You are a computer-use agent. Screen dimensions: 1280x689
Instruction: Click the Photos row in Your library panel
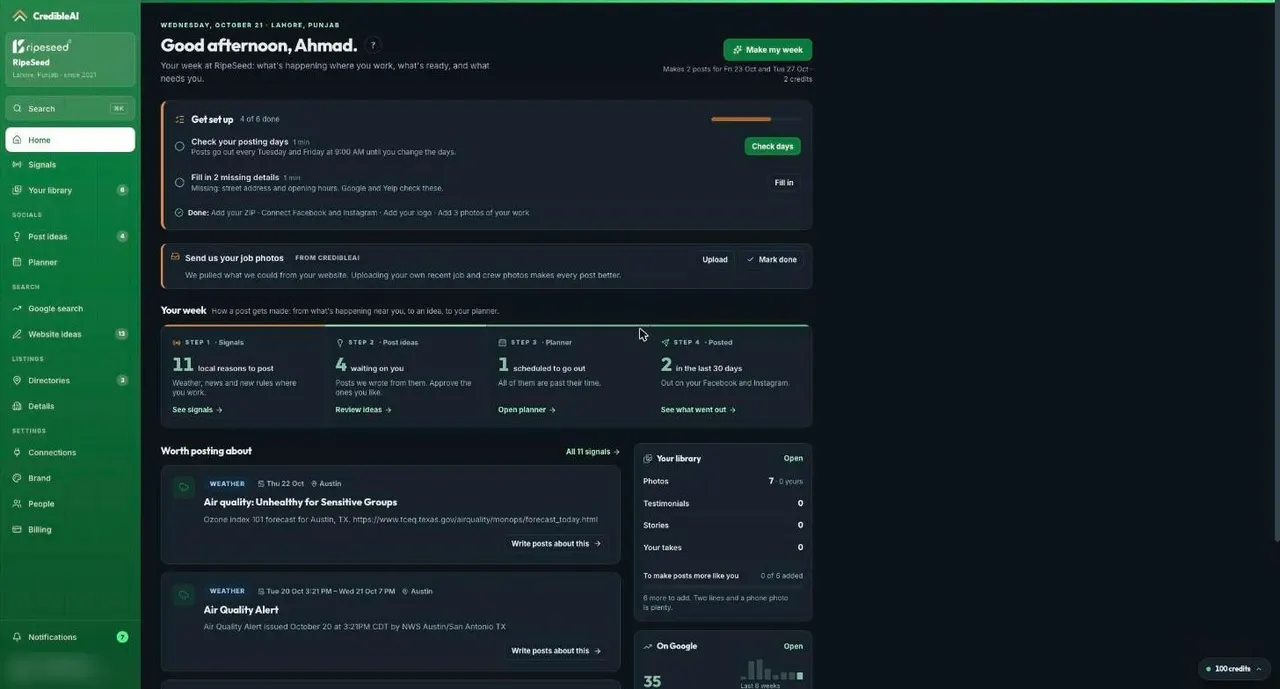pyautogui.click(x=723, y=481)
